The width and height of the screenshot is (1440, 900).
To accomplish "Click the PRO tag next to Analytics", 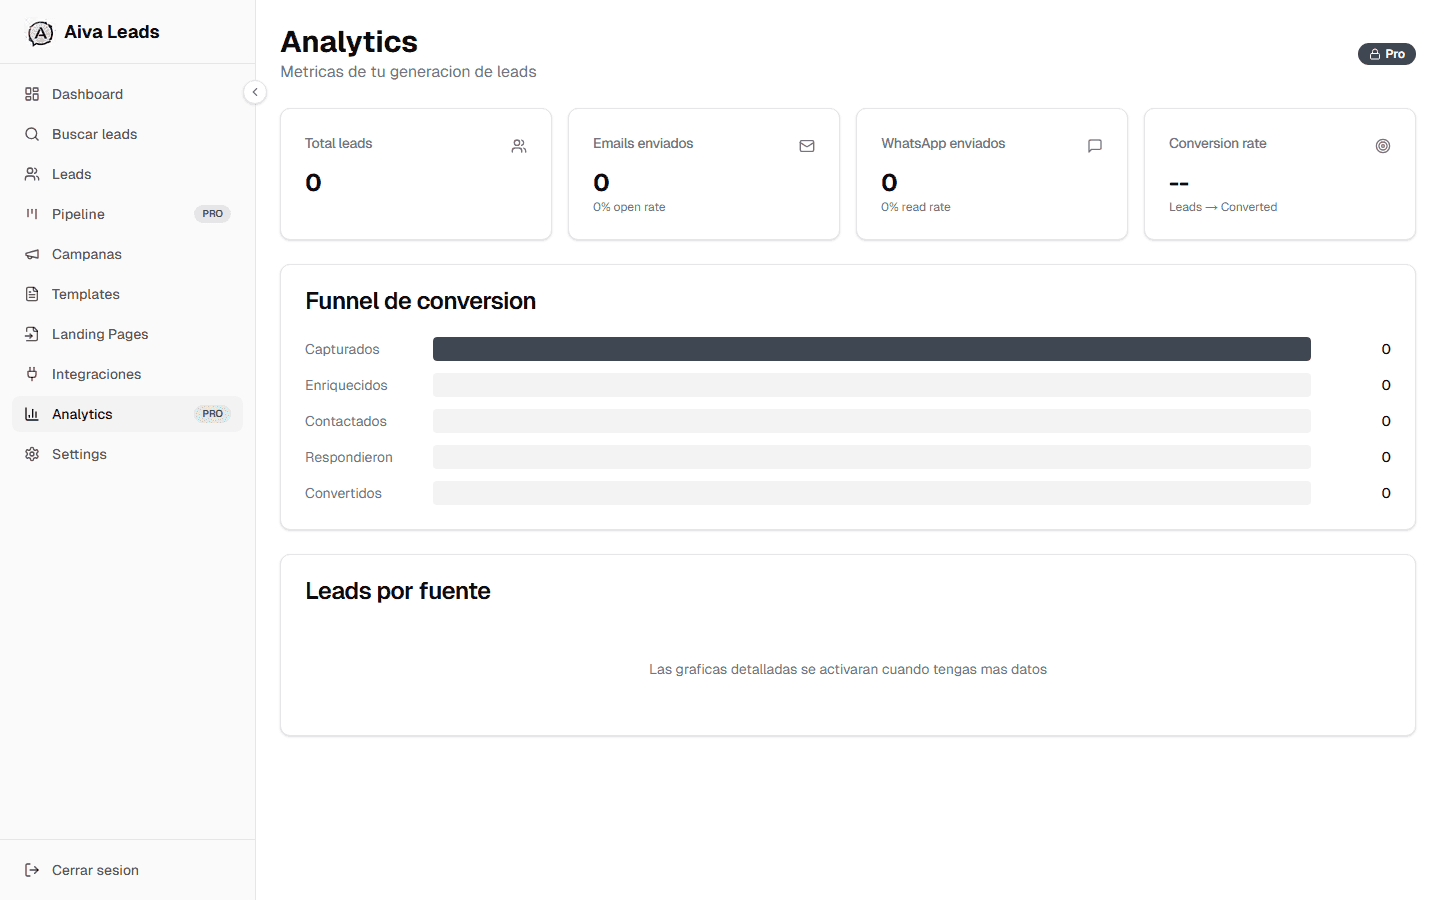I will [x=212, y=414].
